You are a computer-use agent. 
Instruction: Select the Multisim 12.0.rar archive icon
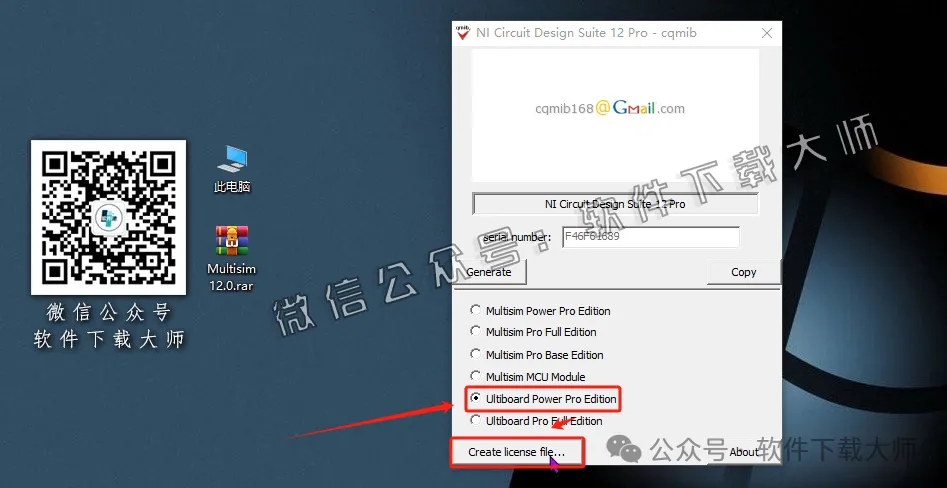click(232, 258)
